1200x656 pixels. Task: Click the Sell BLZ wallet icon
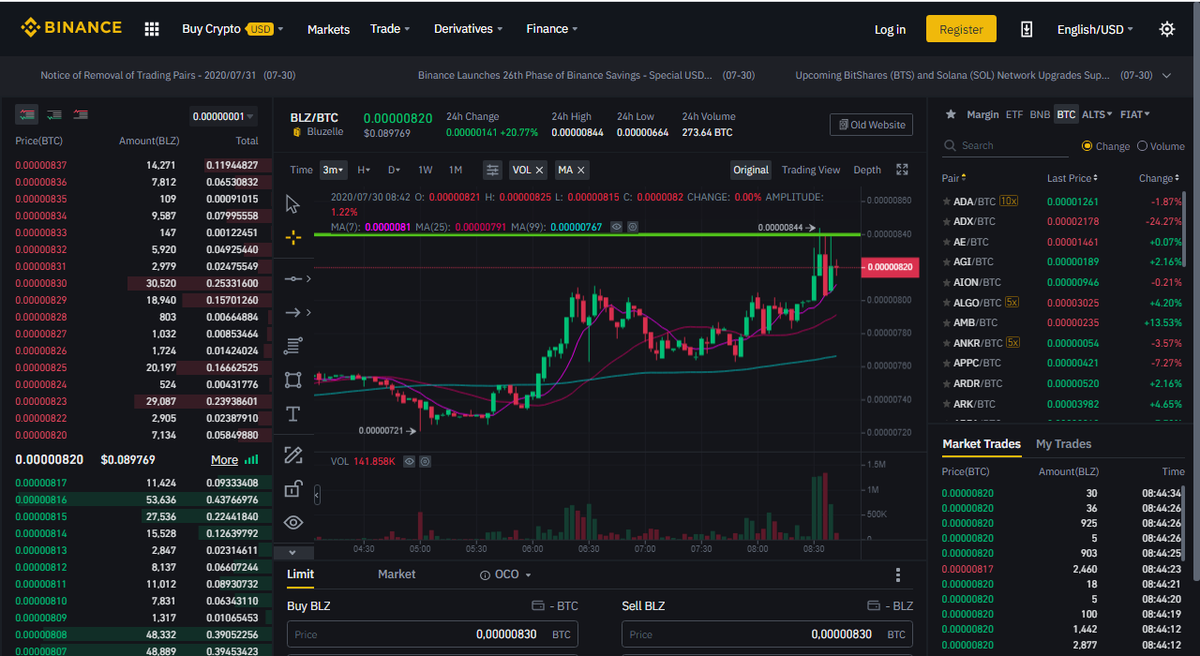873,606
